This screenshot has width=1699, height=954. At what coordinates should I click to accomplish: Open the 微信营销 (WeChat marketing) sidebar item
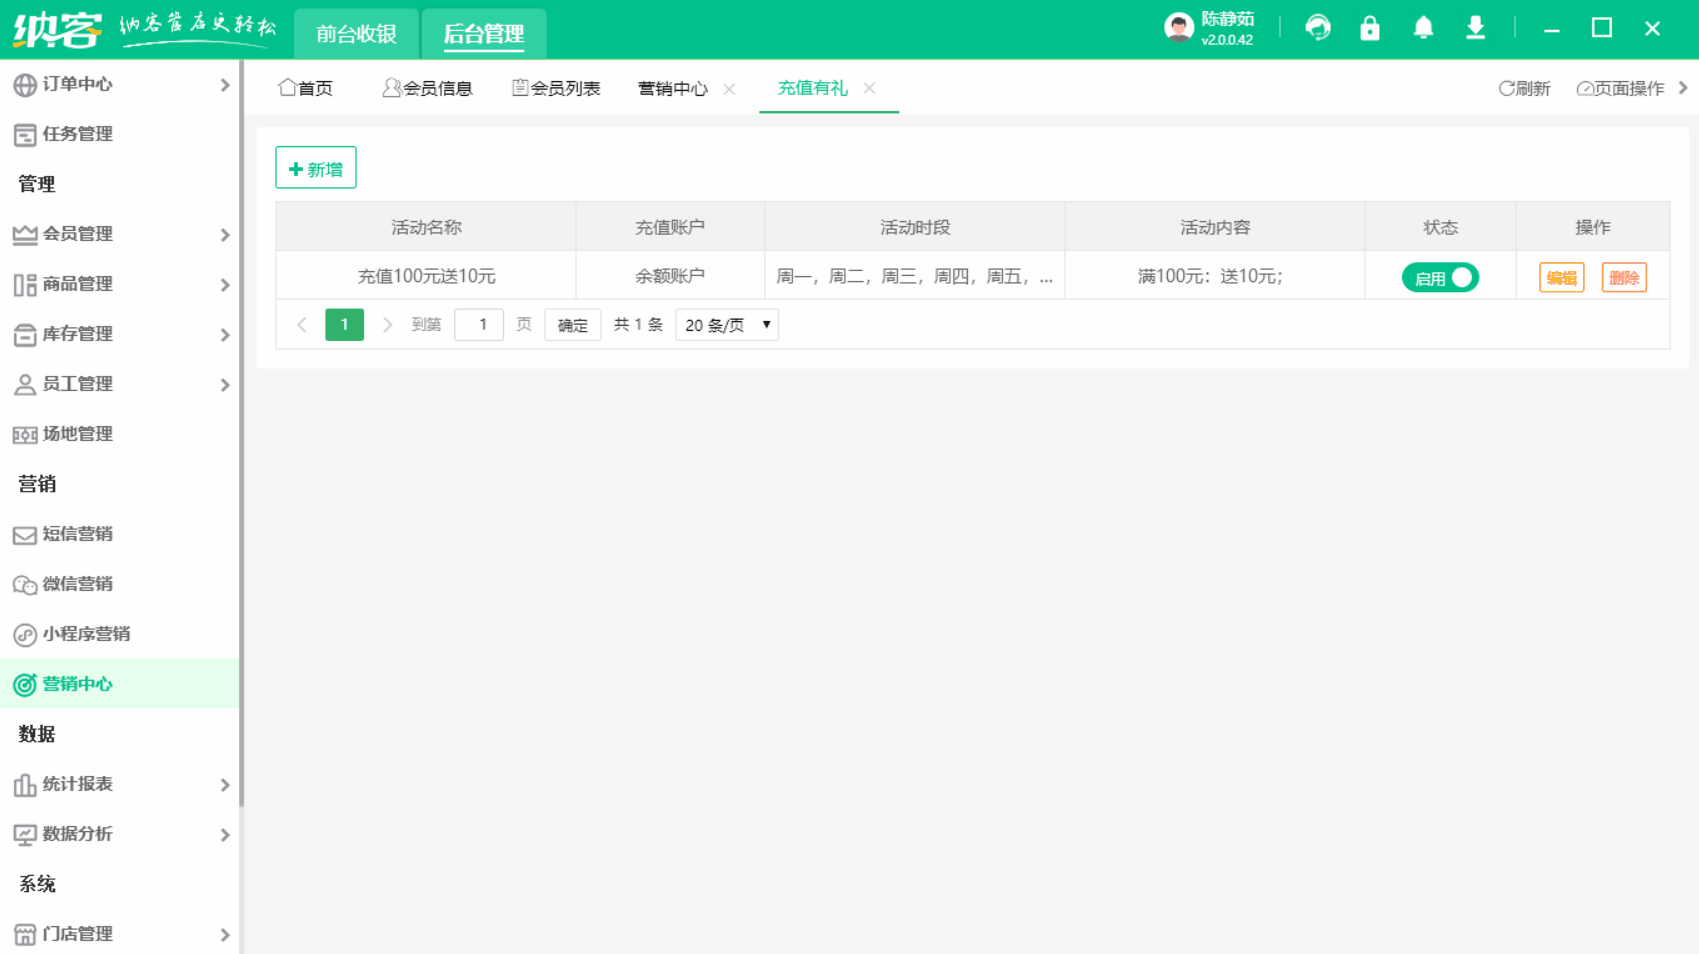77,584
